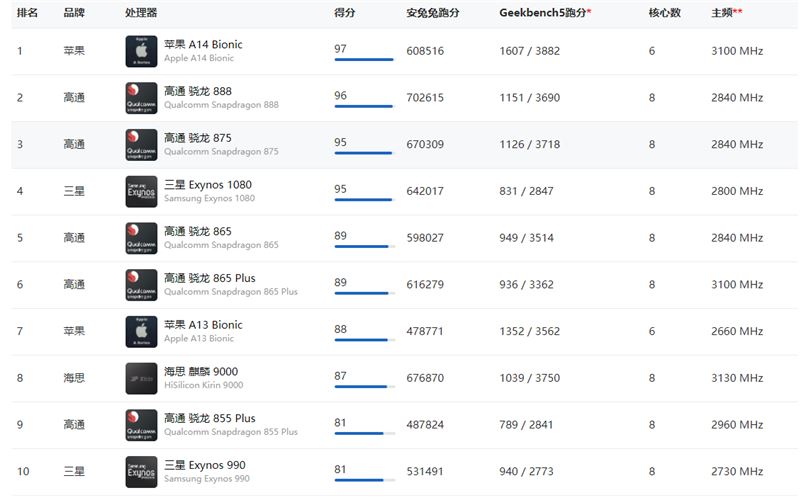Click Geekbench value 949 / 3514

pyautogui.click(x=527, y=238)
